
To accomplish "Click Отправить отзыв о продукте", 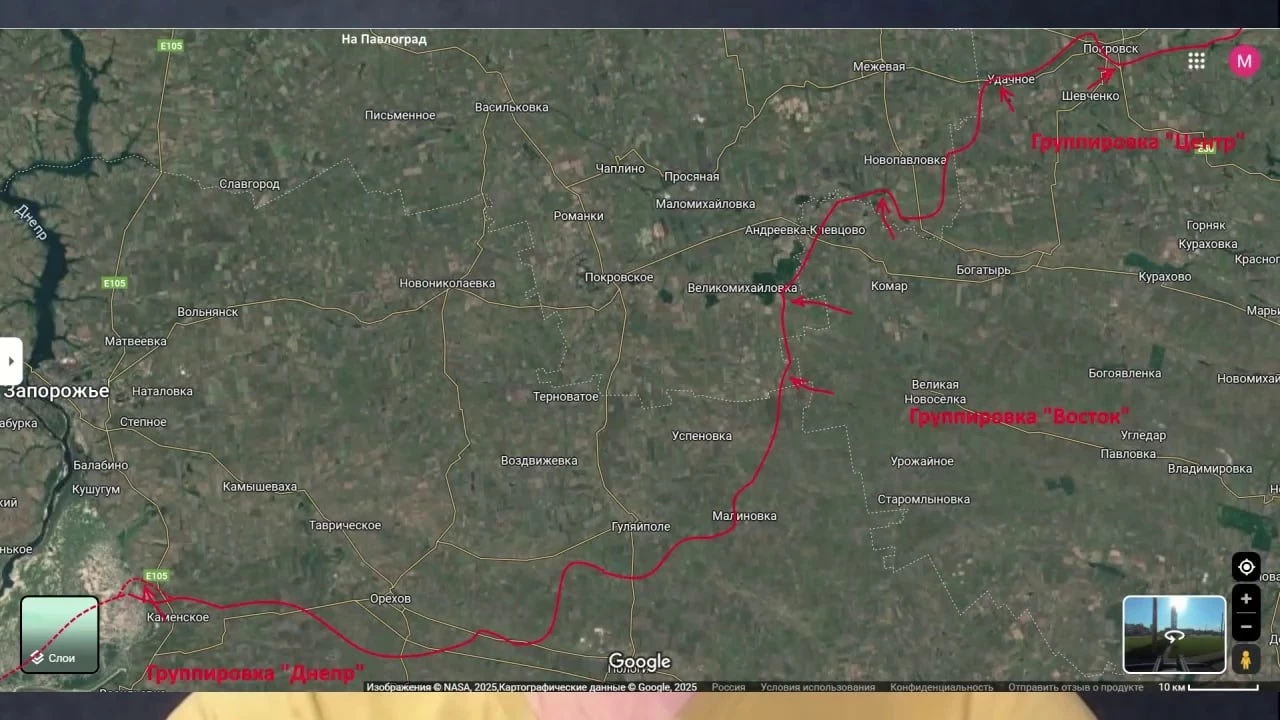I will click(1075, 687).
